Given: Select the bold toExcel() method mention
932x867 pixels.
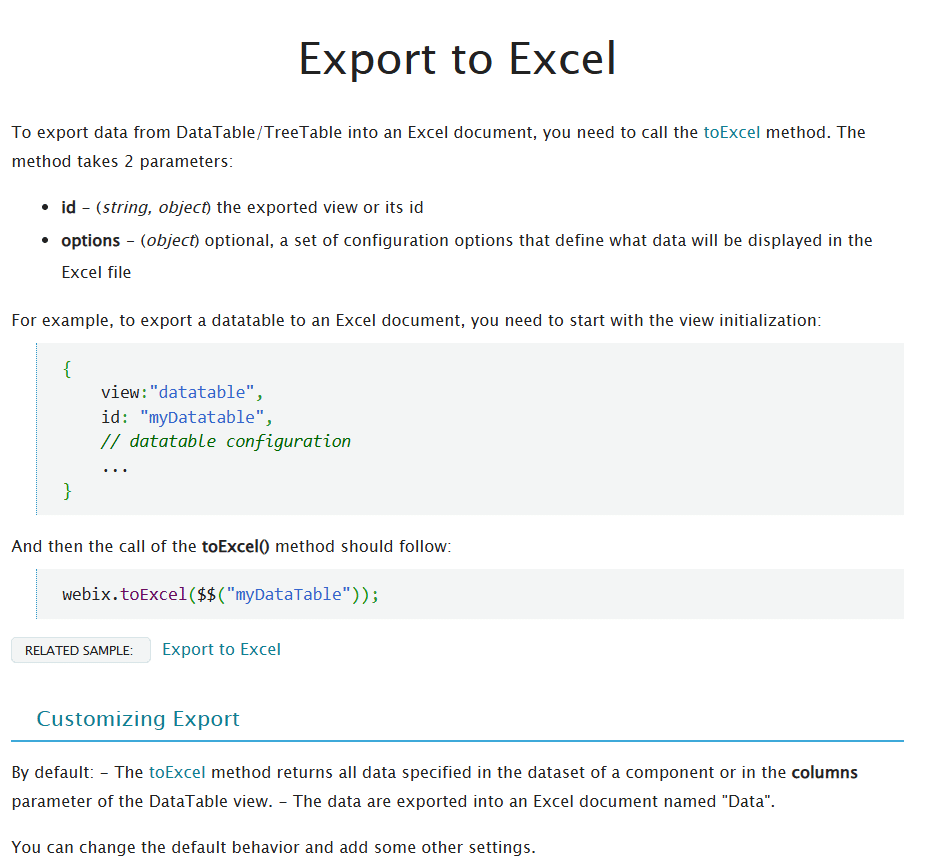Looking at the screenshot, I should click(234, 546).
